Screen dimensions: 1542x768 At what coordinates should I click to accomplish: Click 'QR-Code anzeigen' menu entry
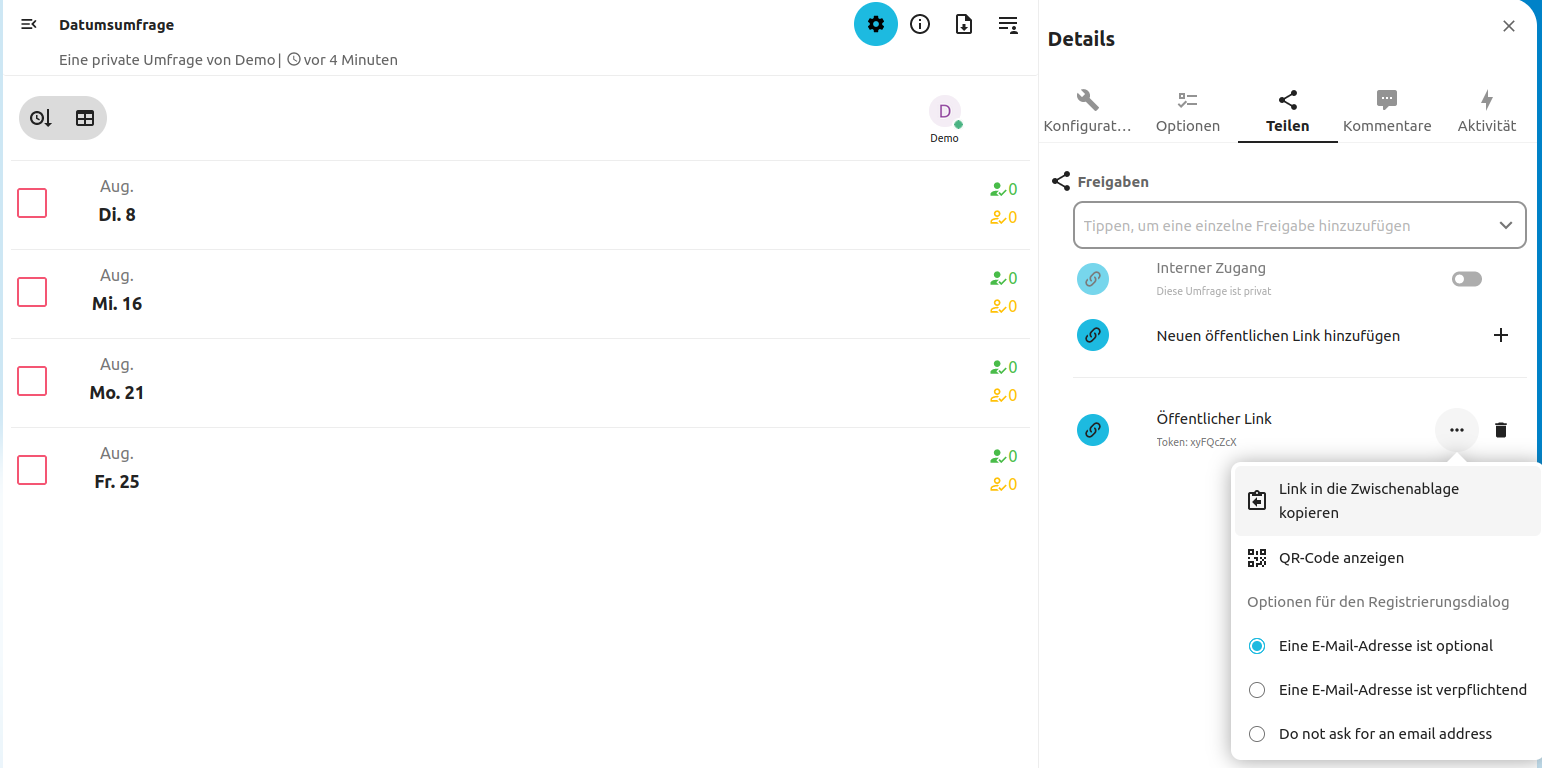1340,558
